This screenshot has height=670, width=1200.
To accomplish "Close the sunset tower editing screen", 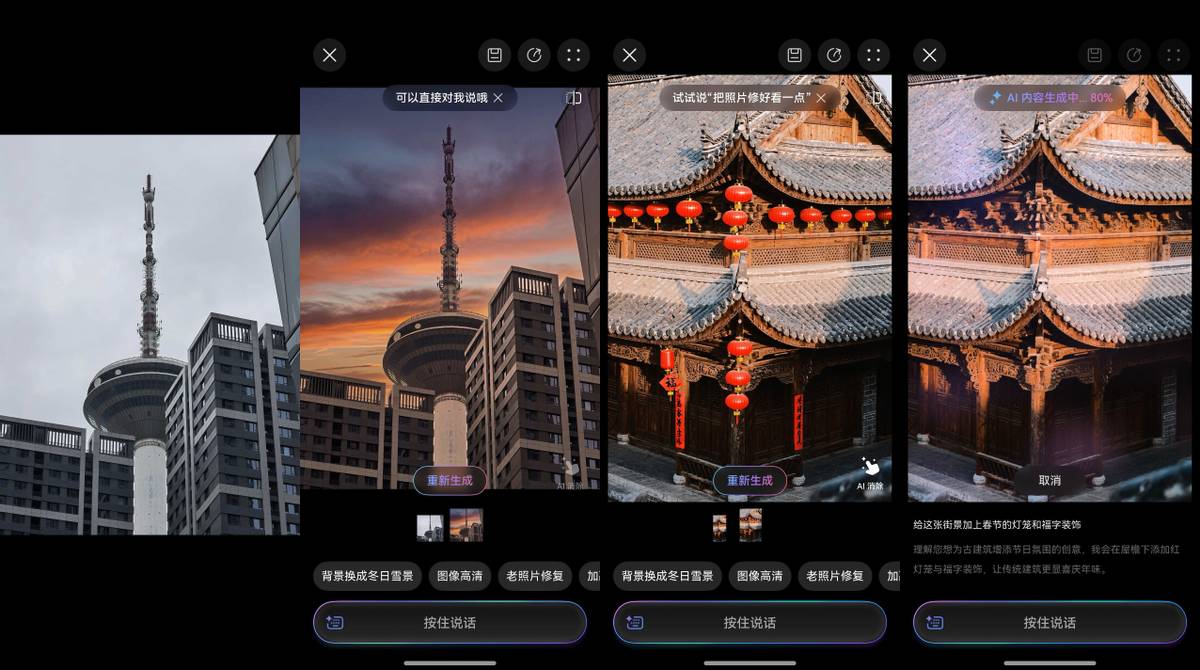I will (329, 55).
